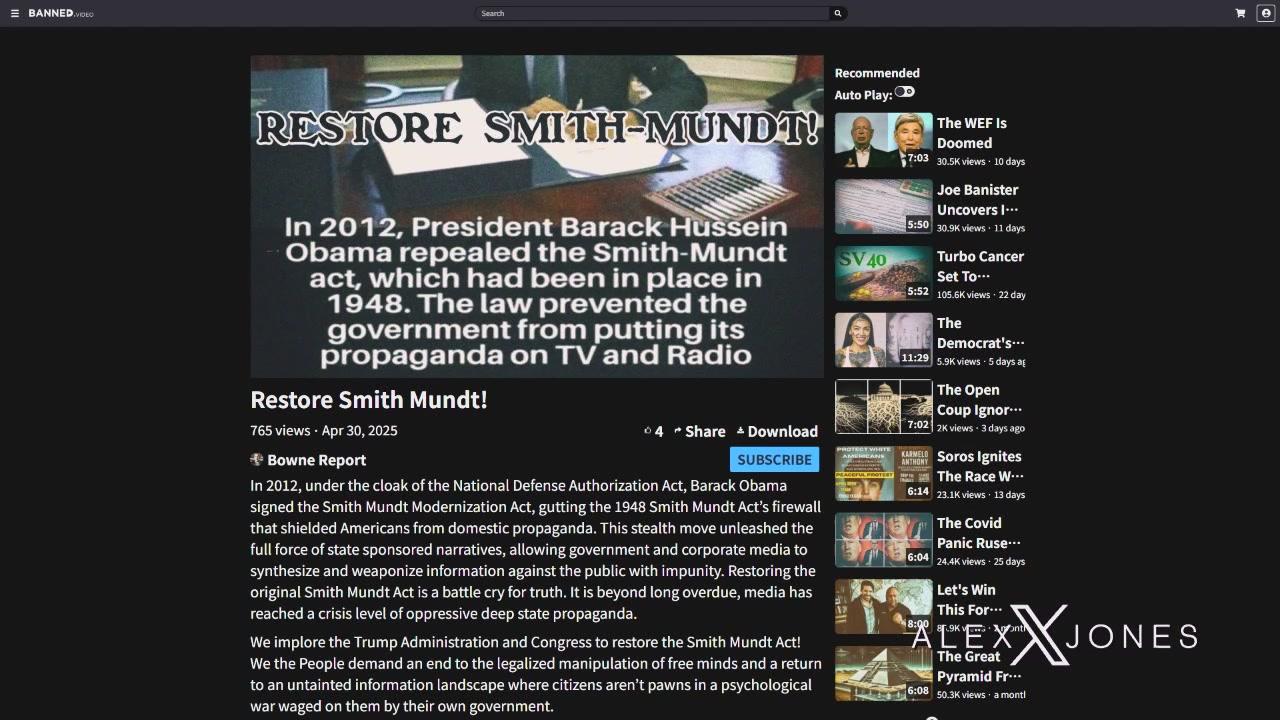Open The Covid Panic Ruse thumbnail

(883, 540)
